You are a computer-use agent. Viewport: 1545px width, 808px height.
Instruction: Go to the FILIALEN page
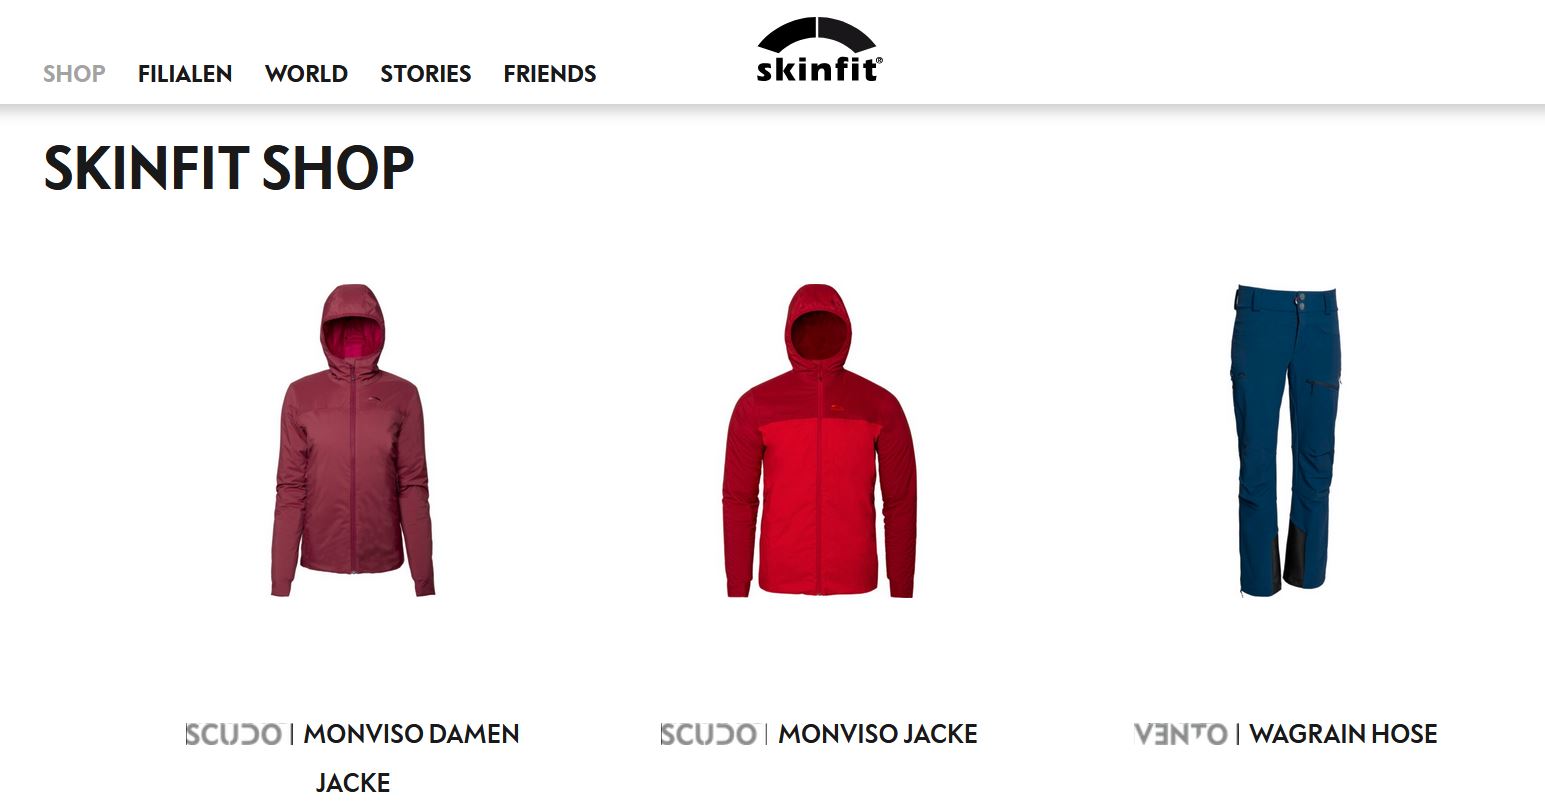[185, 74]
